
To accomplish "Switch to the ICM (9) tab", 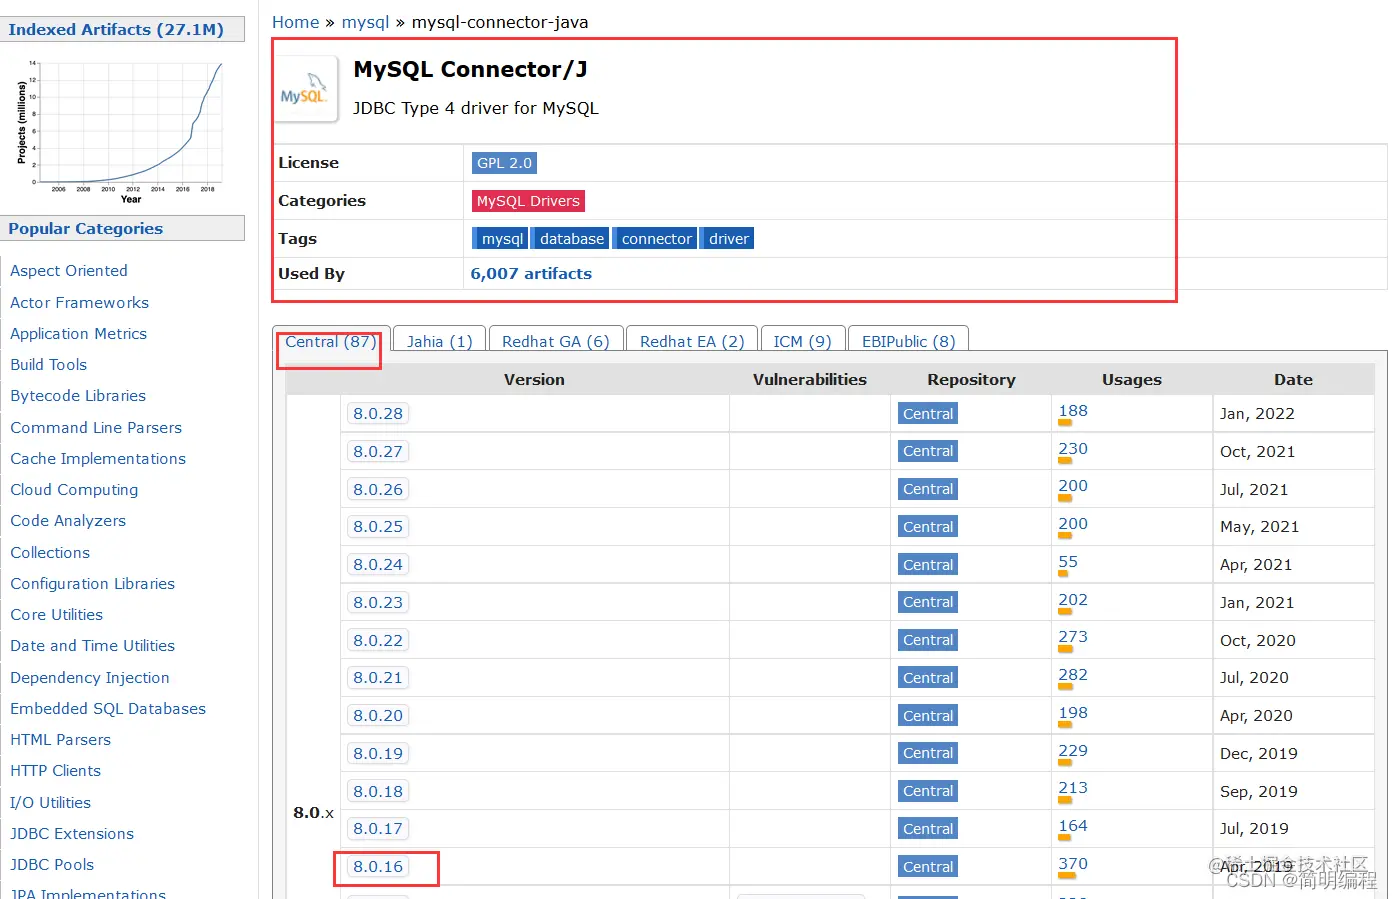I will point(803,342).
